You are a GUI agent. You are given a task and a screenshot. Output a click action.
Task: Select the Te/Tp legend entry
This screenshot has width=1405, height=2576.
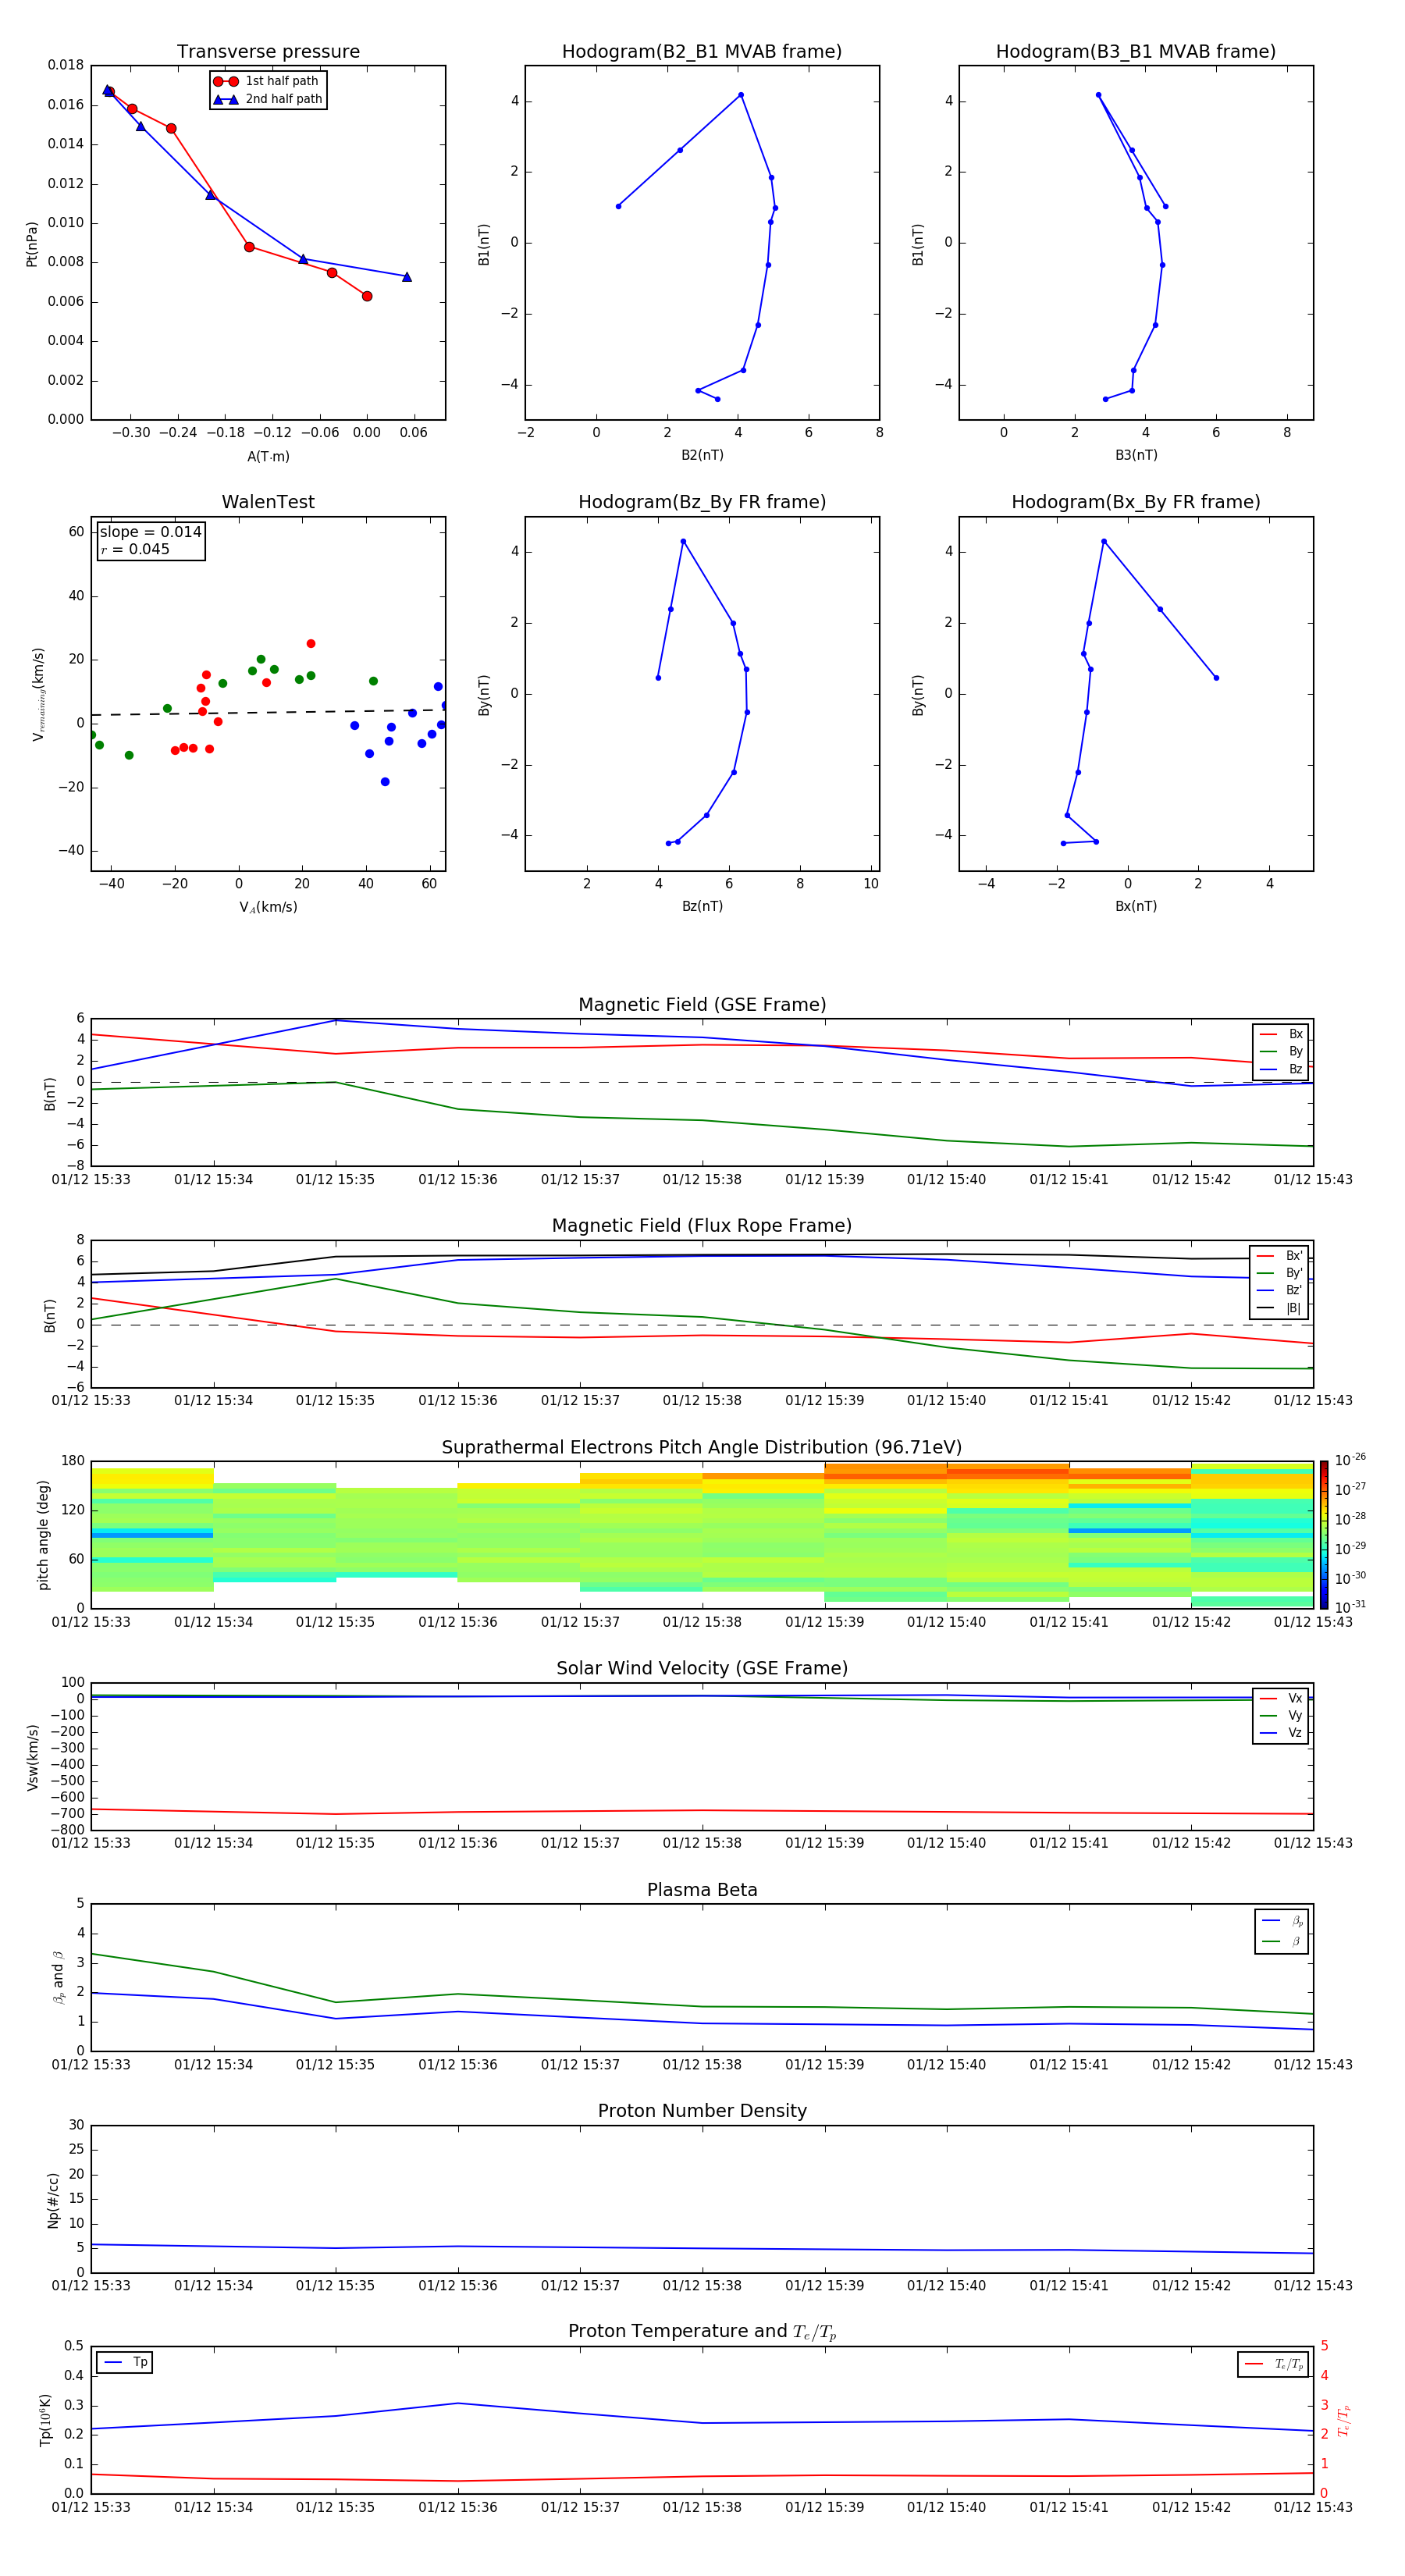point(1274,2364)
